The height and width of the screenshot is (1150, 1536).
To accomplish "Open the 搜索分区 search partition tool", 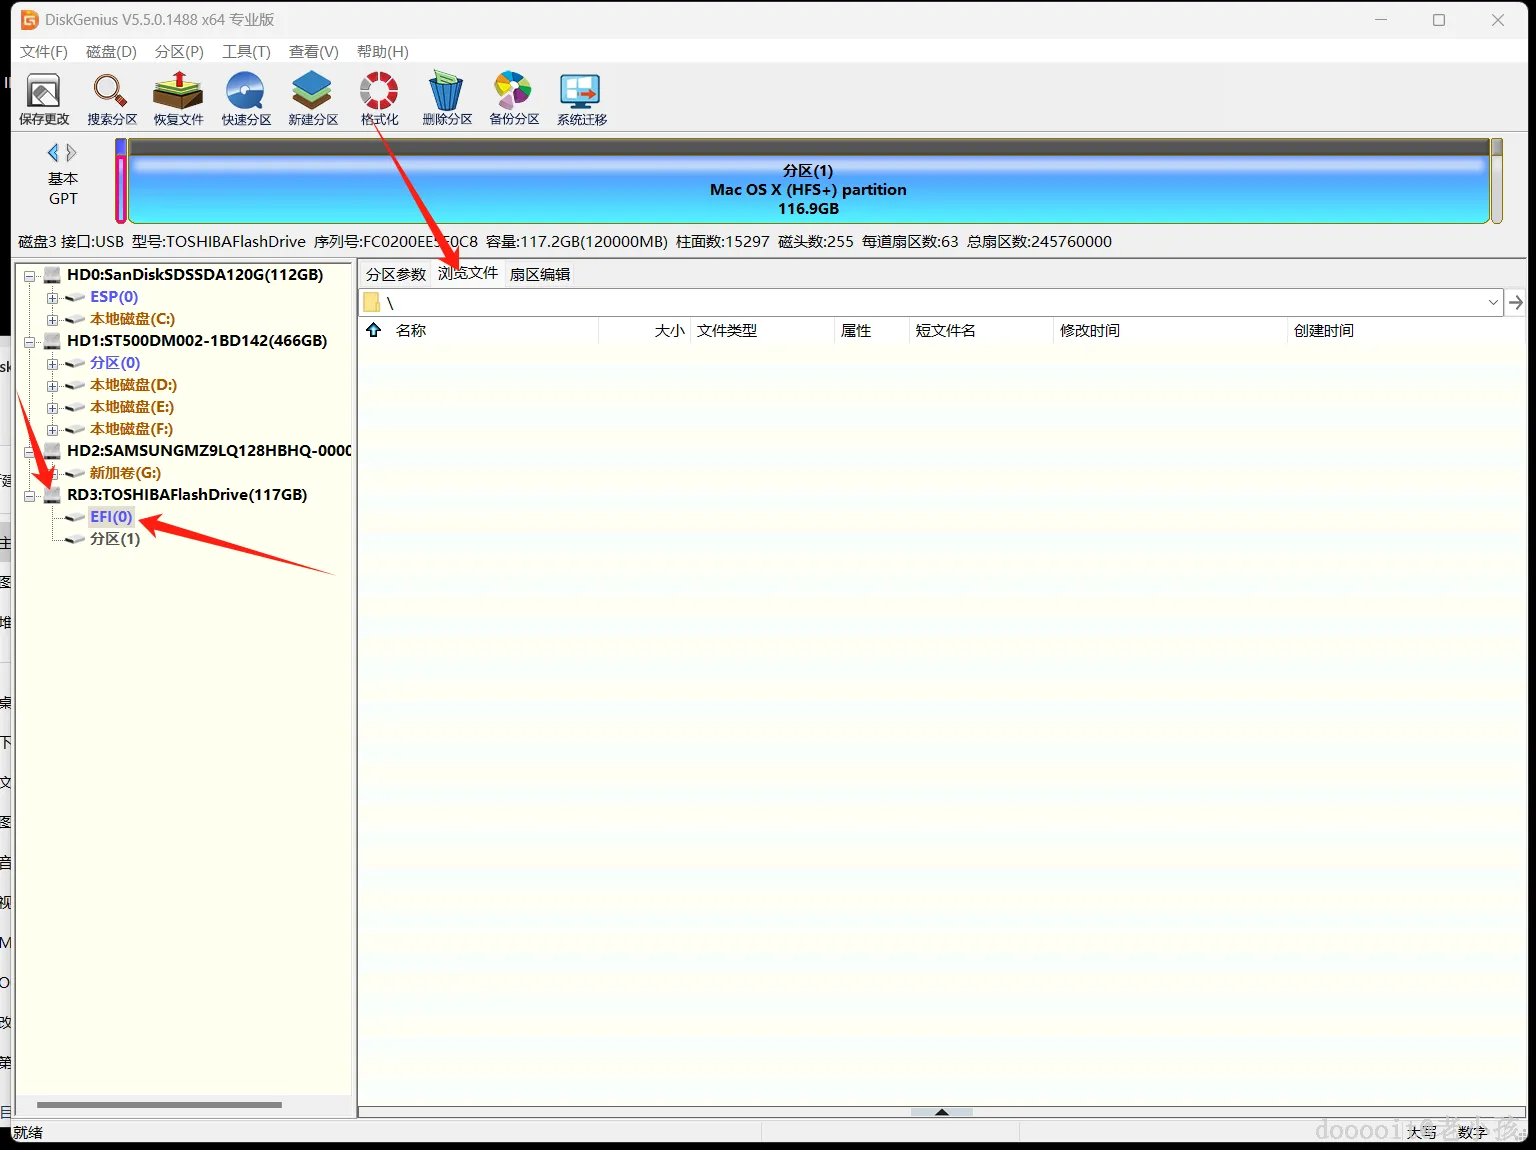I will click(x=111, y=98).
